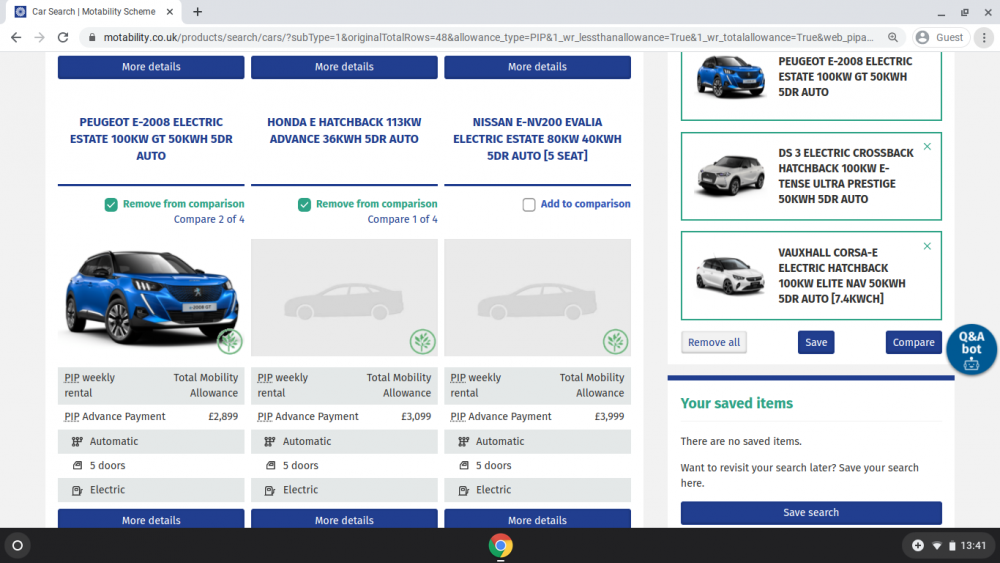This screenshot has height=563, width=1000.
Task: Open Peugeot E-2008 Electric Estate title link
Action: [x=151, y=139]
